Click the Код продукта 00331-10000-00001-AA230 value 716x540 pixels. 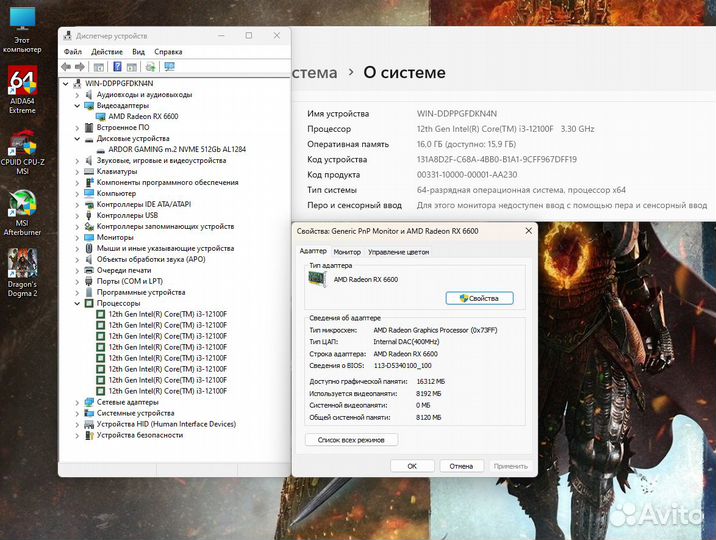pos(467,175)
